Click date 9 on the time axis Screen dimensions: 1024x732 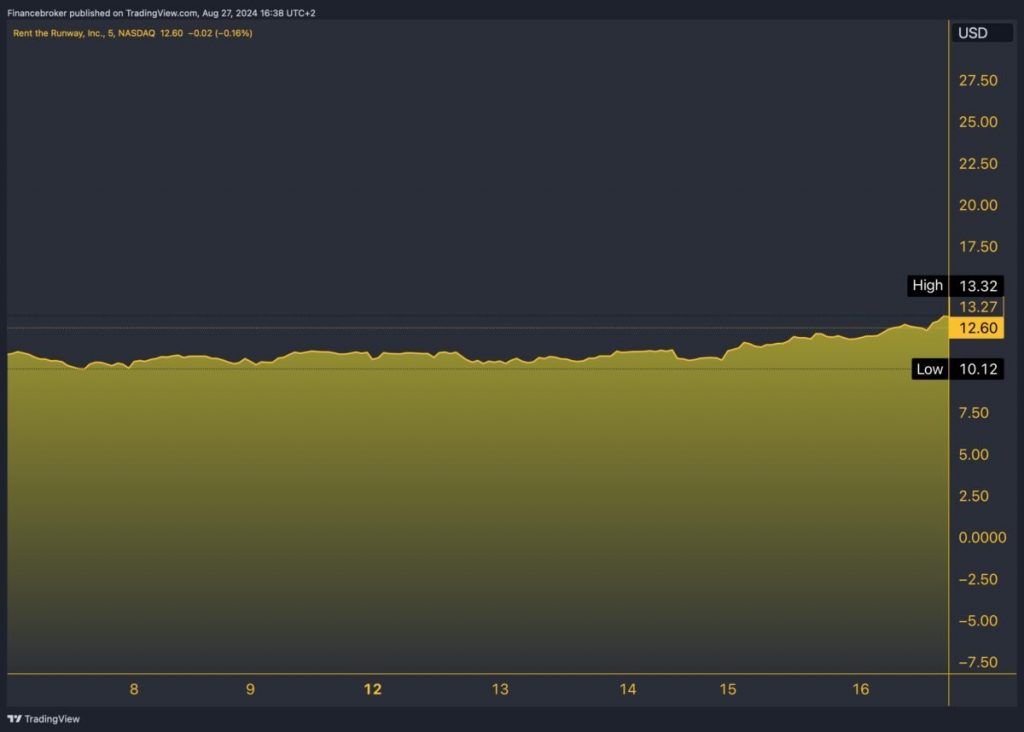[250, 690]
